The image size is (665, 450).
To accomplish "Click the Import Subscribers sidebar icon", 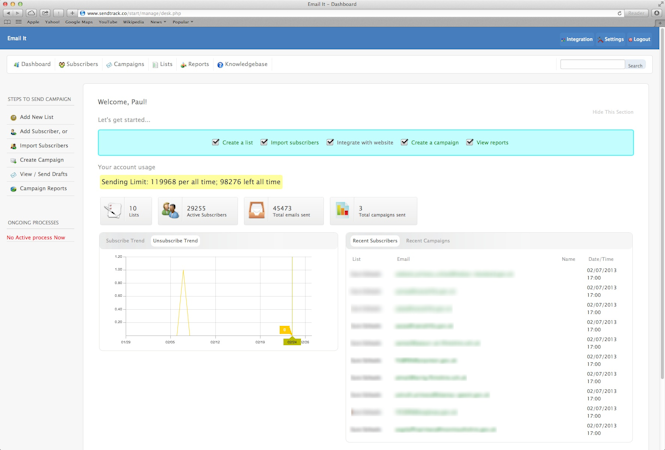I will click(14, 146).
